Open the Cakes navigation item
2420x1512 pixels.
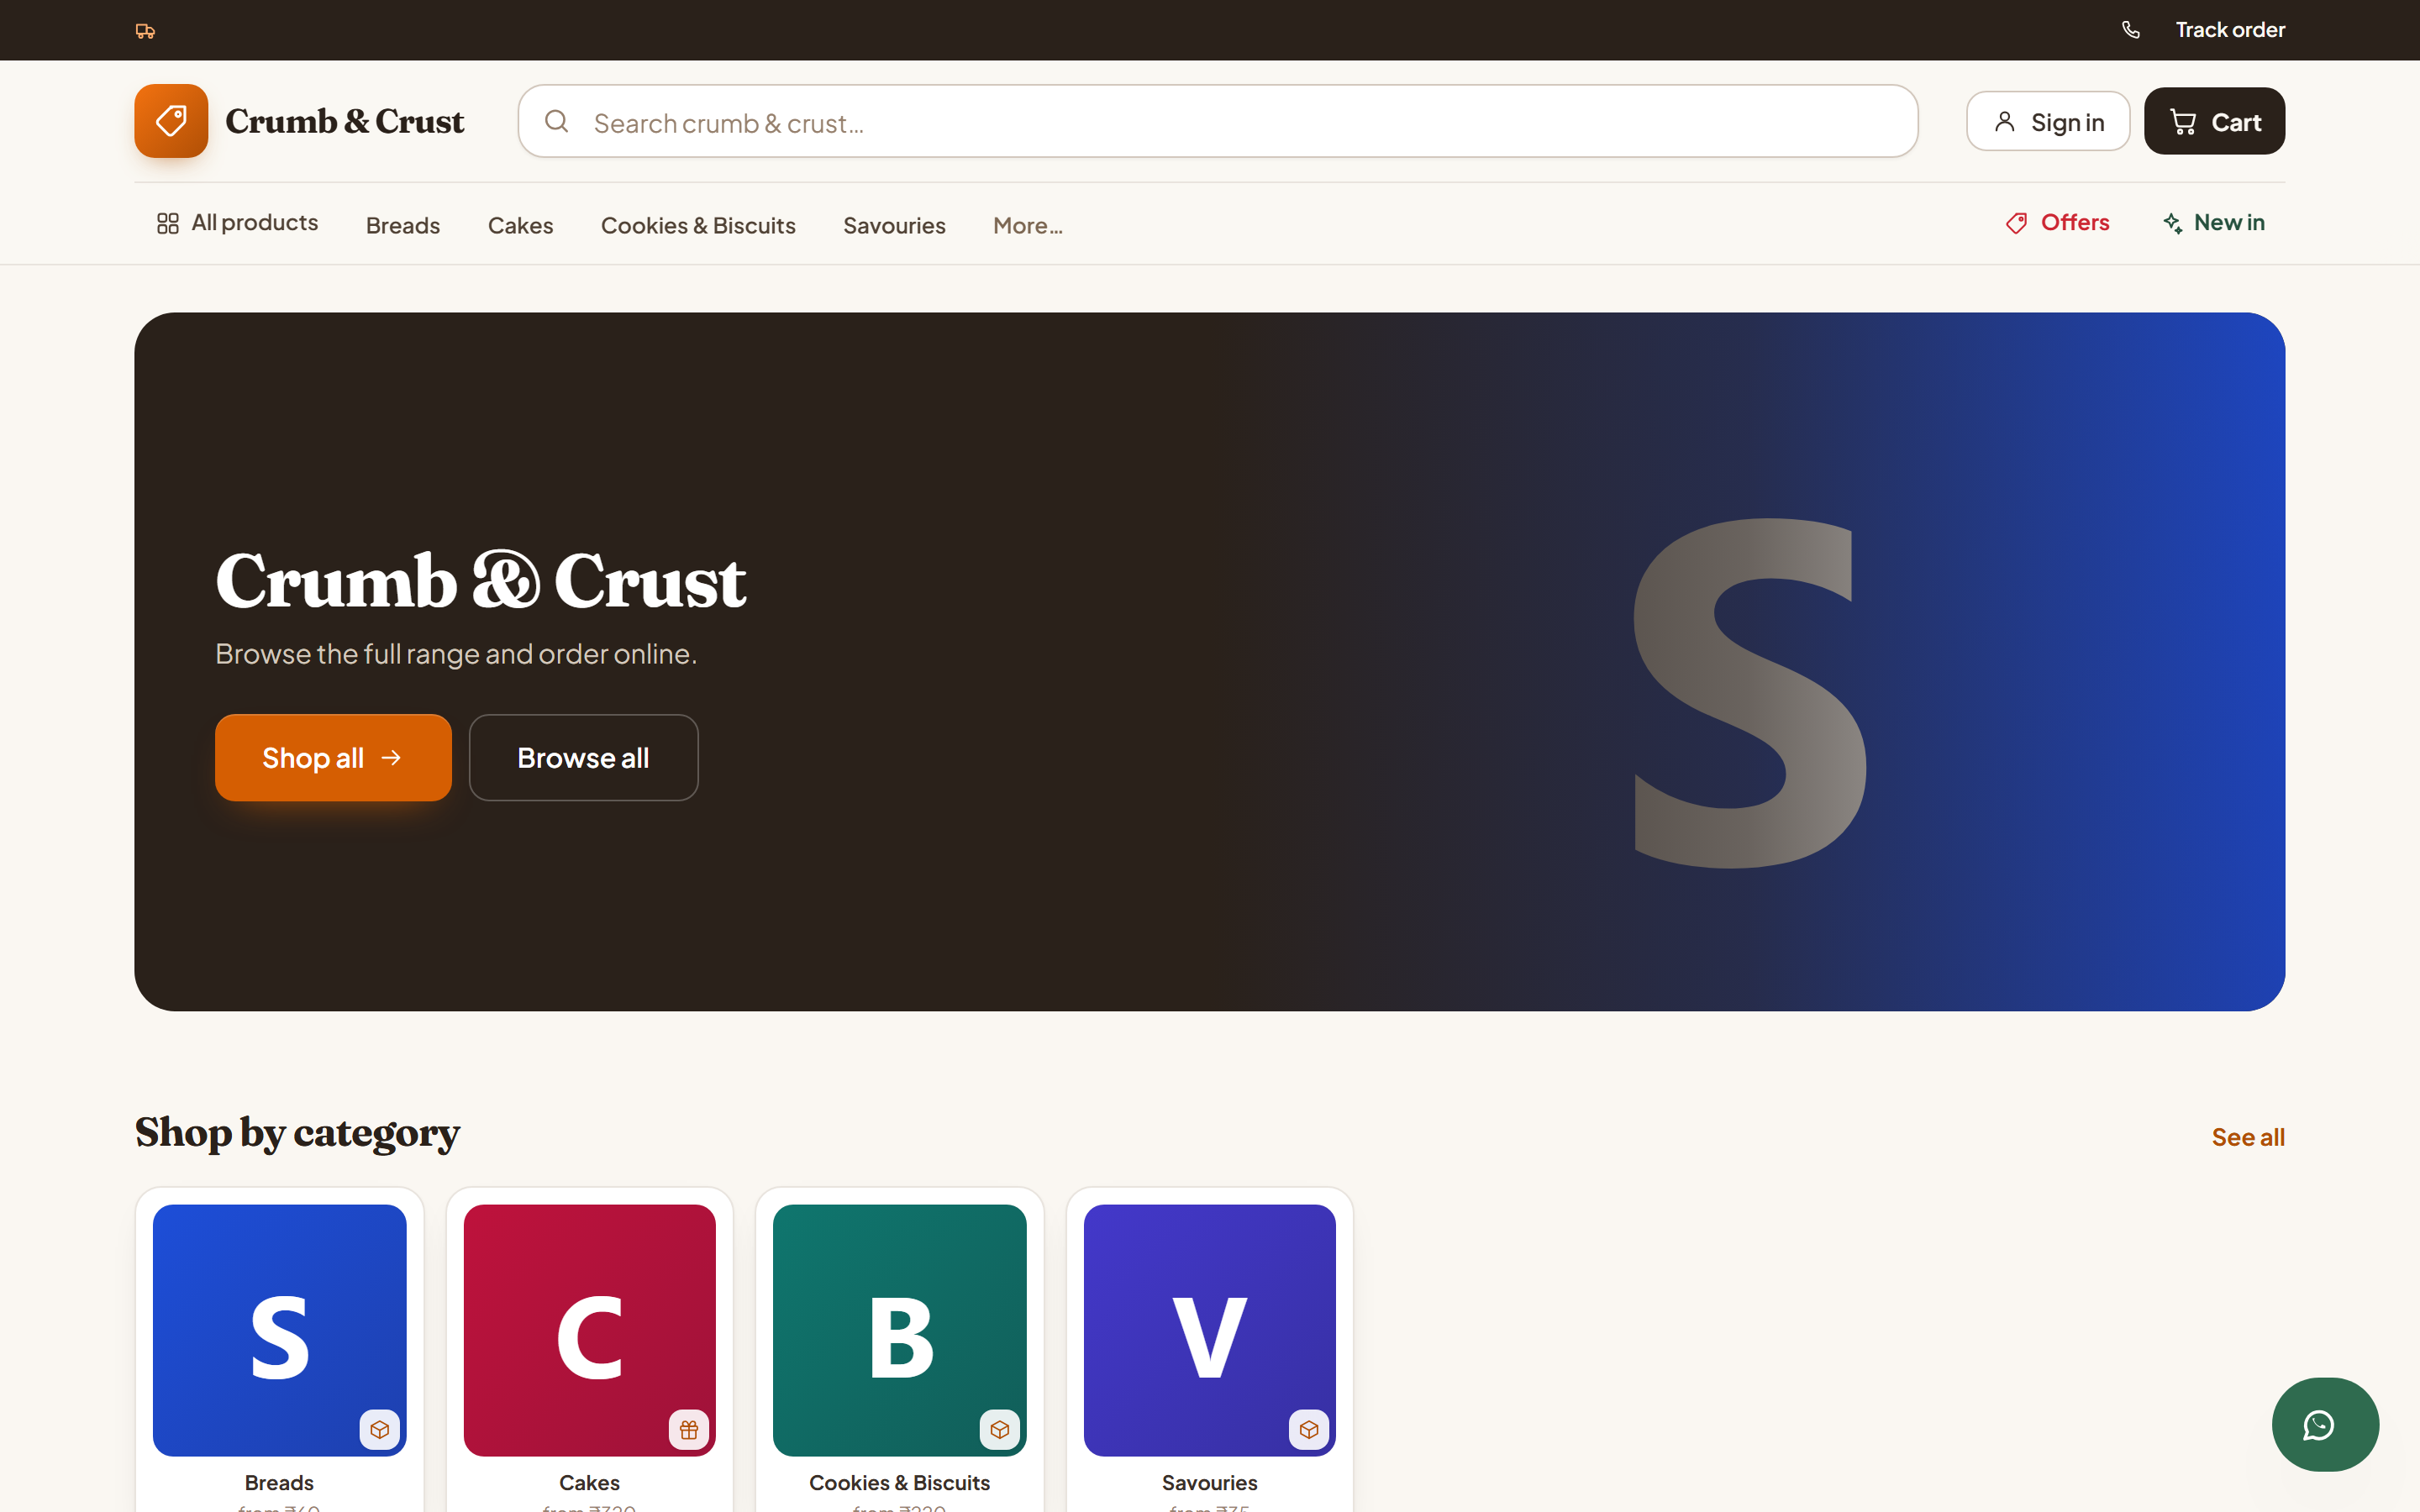(520, 225)
